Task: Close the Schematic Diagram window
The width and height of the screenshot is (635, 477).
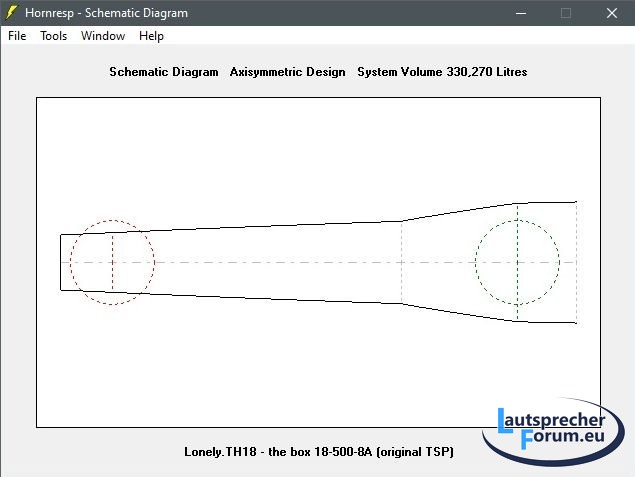Action: (611, 13)
